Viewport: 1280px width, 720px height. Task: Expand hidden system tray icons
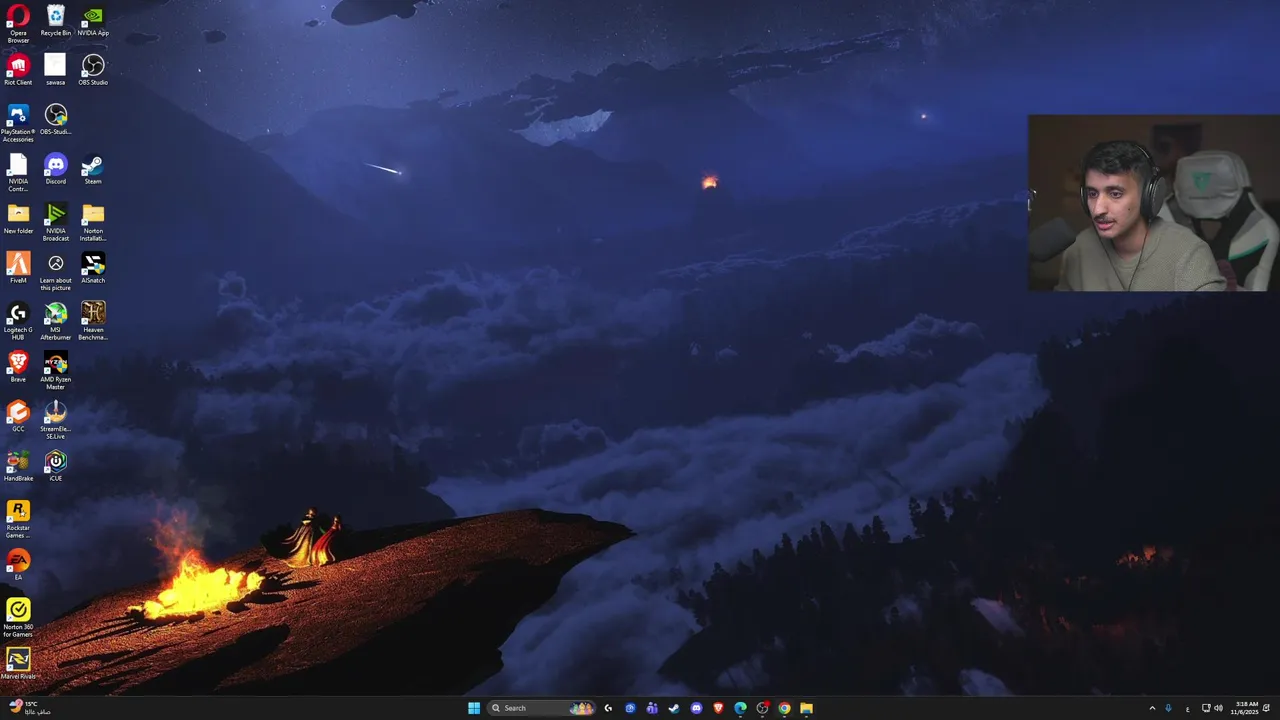(x=1152, y=708)
